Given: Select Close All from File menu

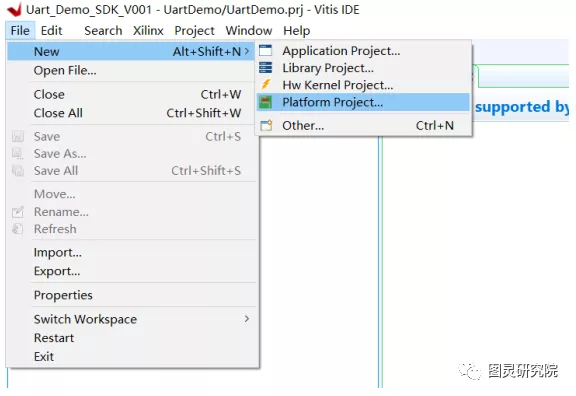Looking at the screenshot, I should click(x=130, y=113).
